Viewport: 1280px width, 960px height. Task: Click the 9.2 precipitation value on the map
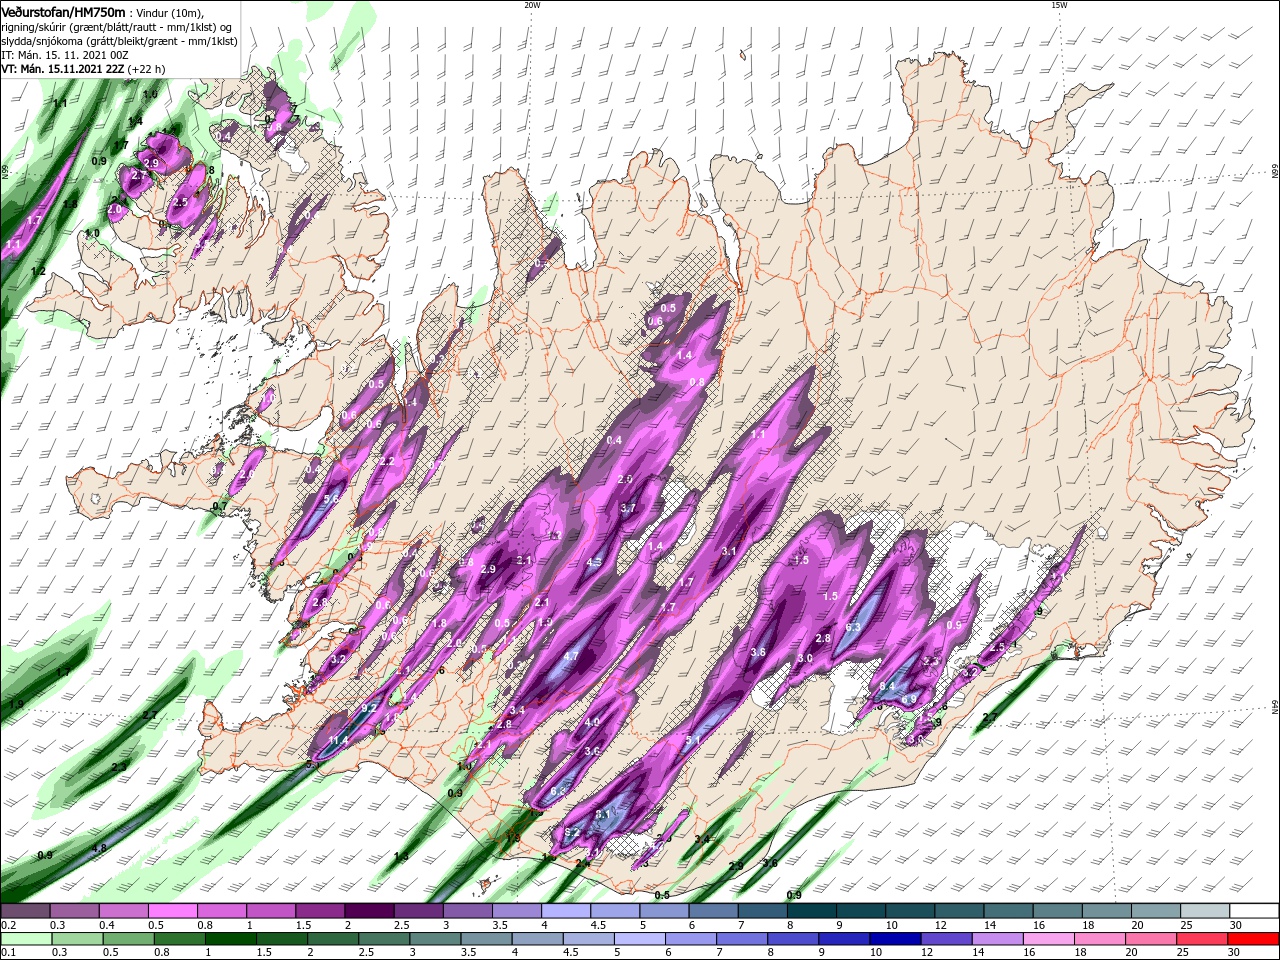369,708
